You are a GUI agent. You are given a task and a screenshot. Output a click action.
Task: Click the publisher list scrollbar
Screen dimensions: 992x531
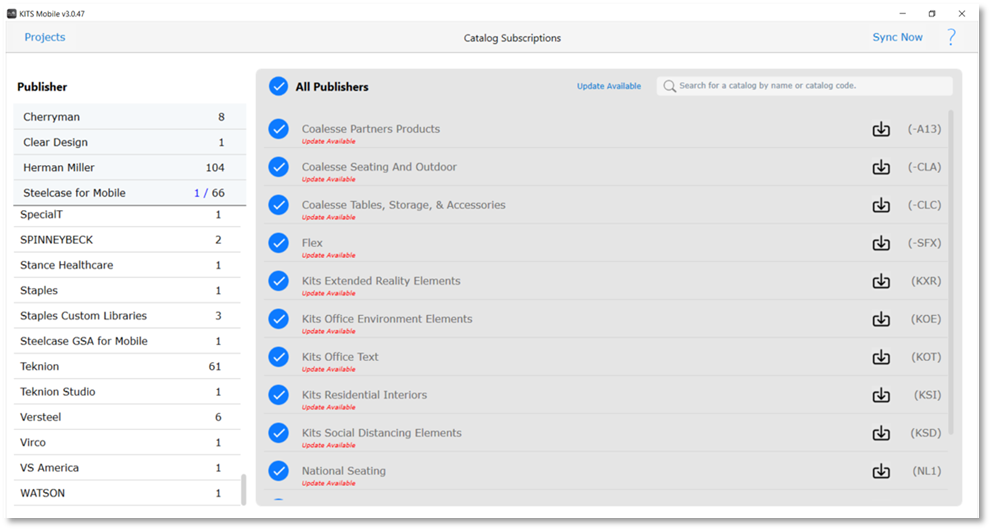pos(244,489)
